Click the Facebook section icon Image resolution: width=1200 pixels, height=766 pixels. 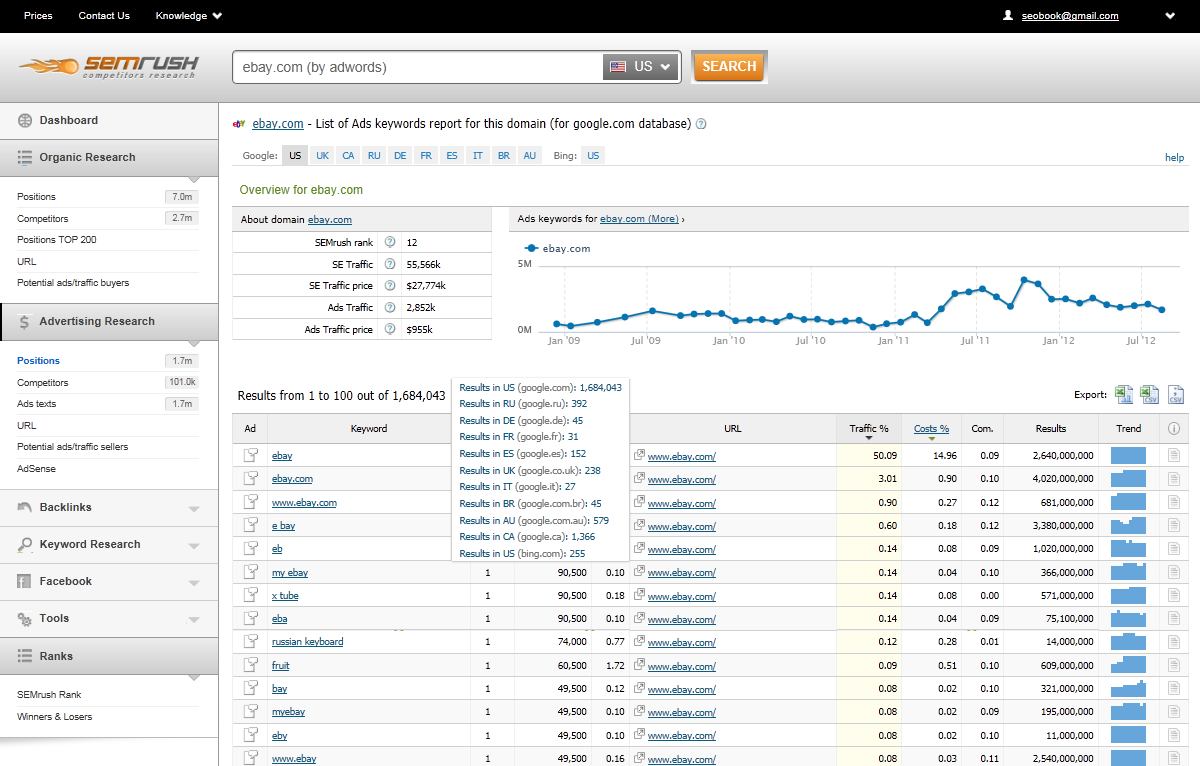(25, 581)
